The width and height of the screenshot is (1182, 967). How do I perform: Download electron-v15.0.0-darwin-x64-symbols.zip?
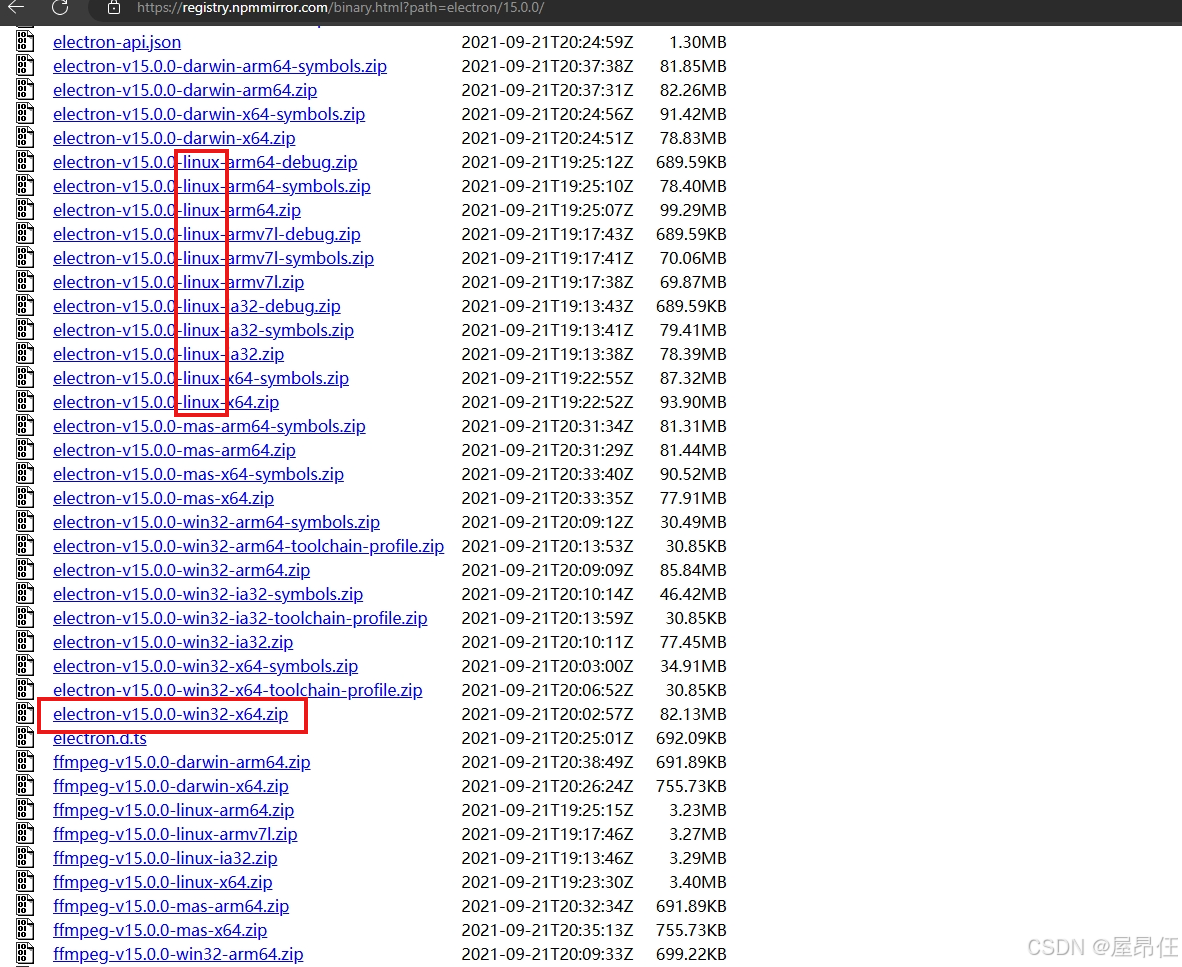pos(209,115)
